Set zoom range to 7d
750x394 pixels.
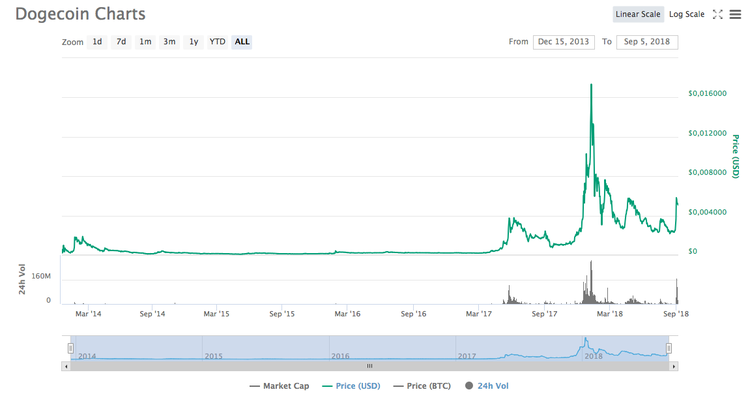[121, 42]
